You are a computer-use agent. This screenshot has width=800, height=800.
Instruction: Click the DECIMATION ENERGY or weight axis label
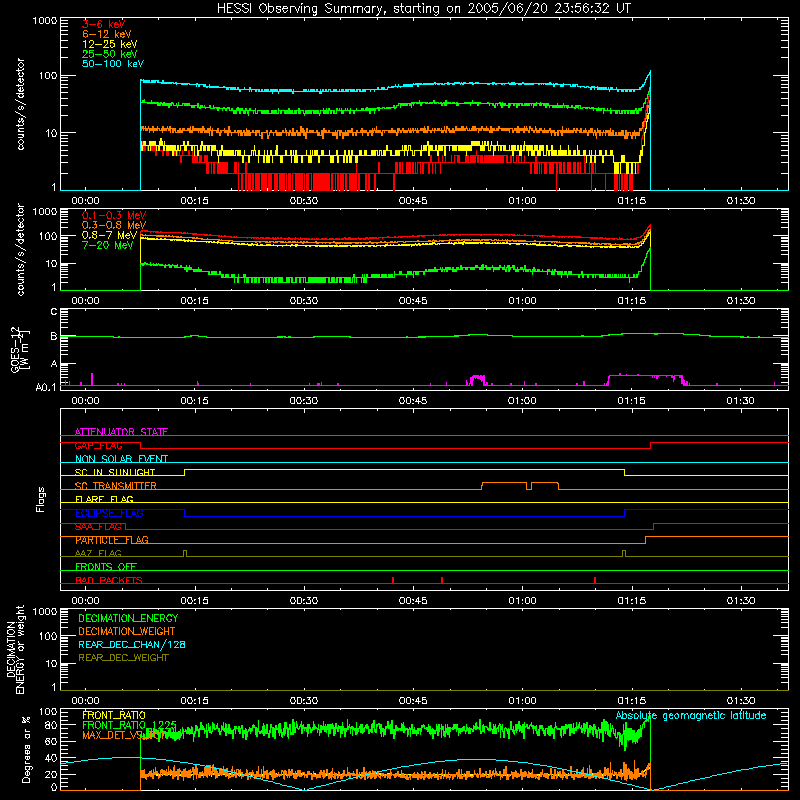[x=15, y=649]
